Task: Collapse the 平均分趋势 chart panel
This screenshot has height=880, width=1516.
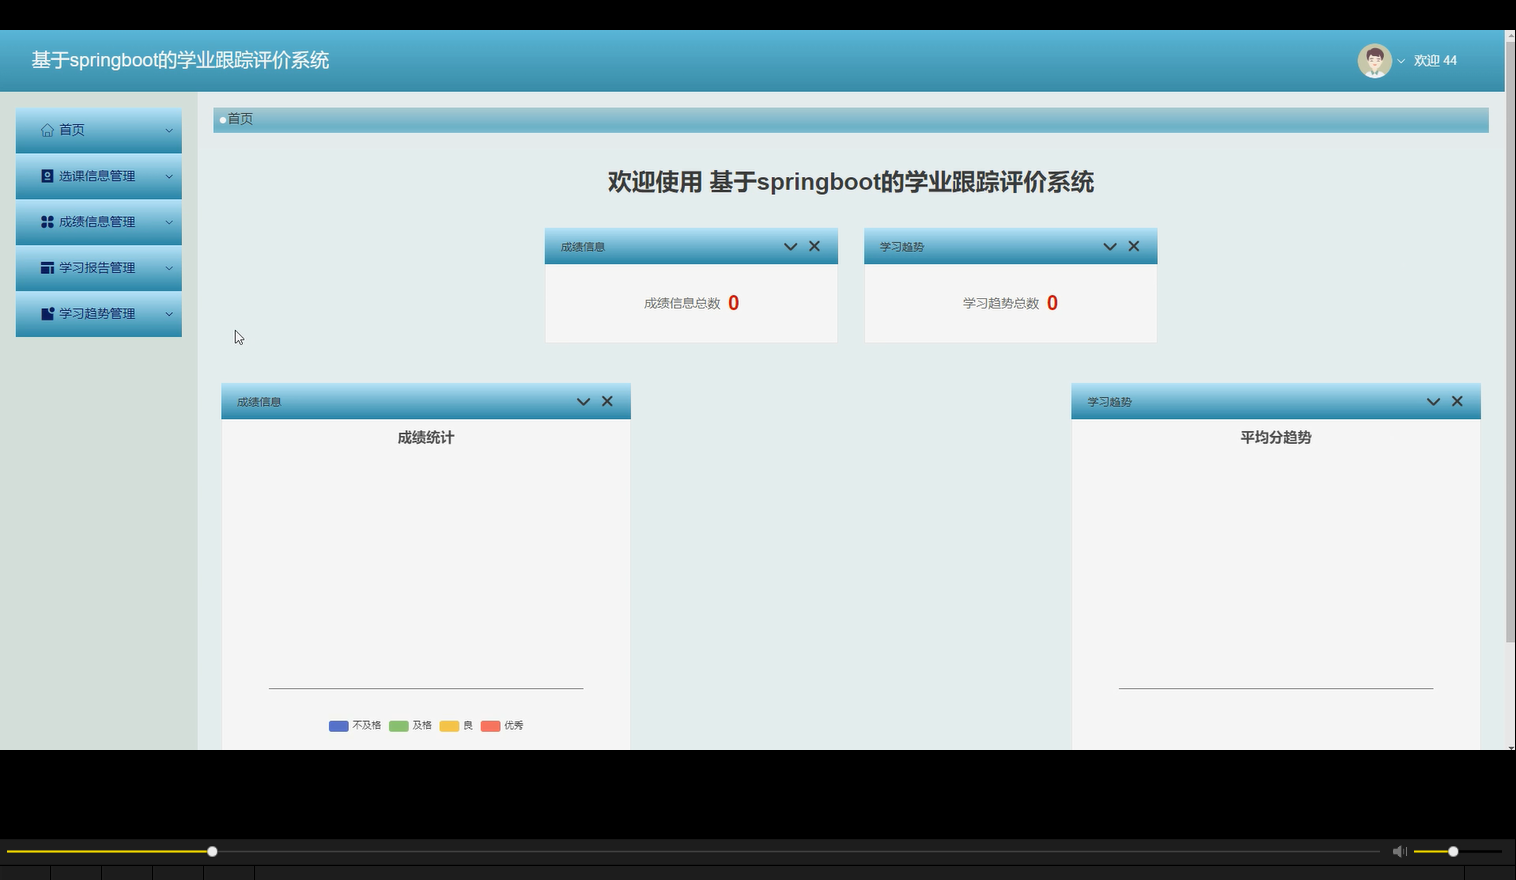Action: tap(1433, 402)
